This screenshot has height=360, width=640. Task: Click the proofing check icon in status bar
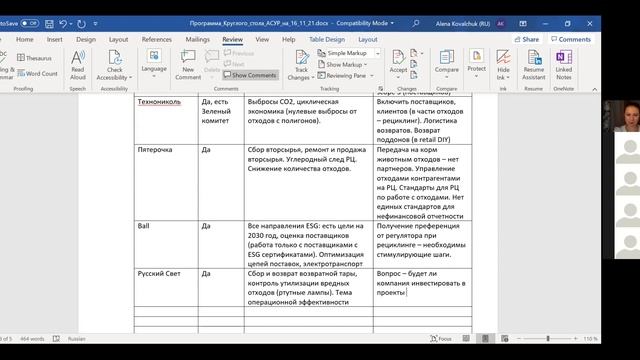(56, 339)
